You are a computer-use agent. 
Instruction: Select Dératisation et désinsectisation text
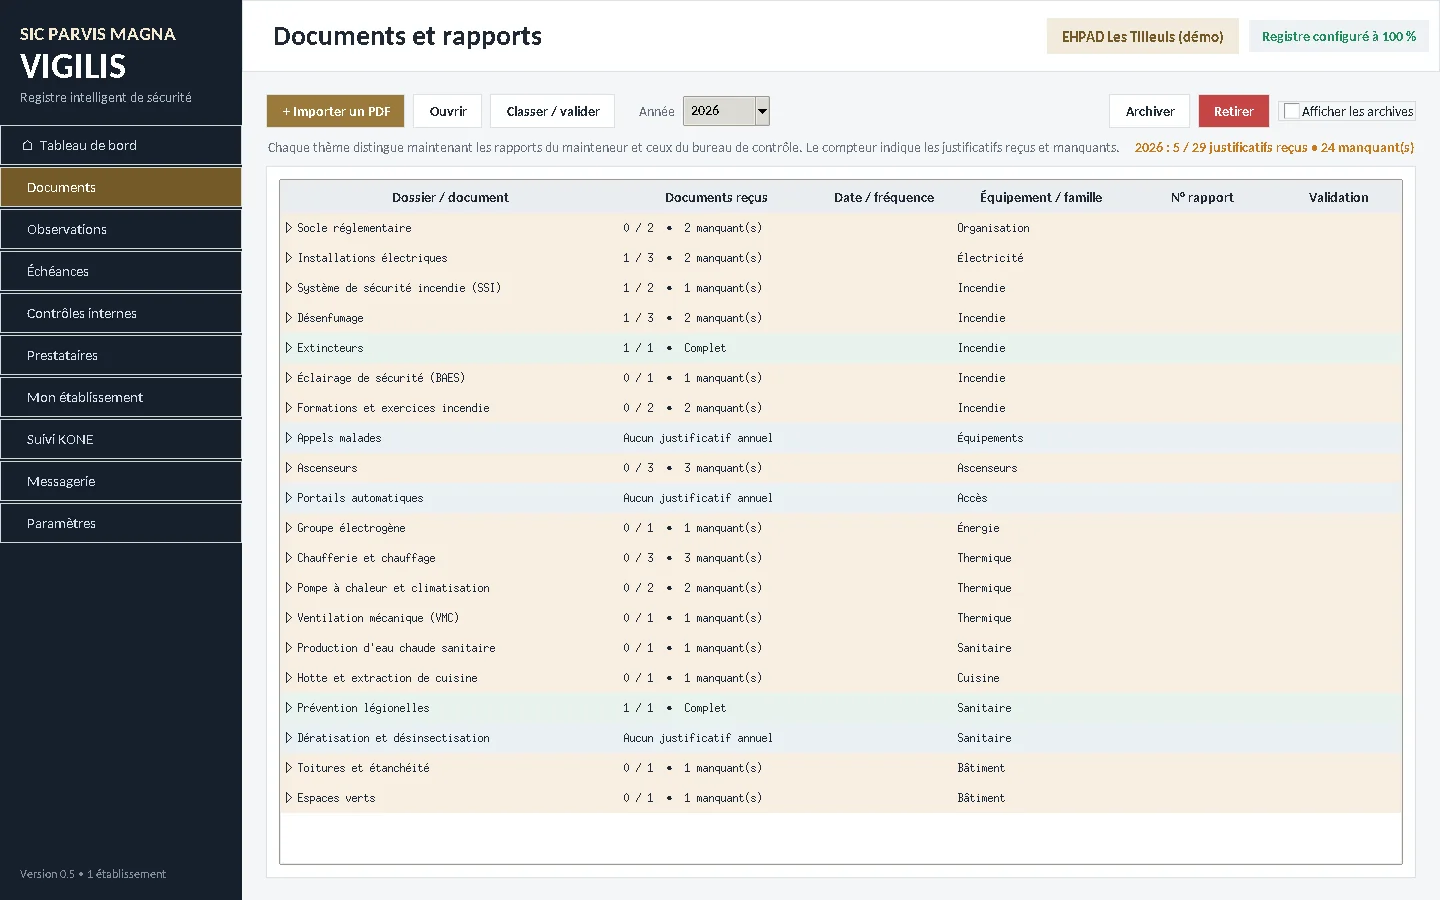pyautogui.click(x=393, y=738)
